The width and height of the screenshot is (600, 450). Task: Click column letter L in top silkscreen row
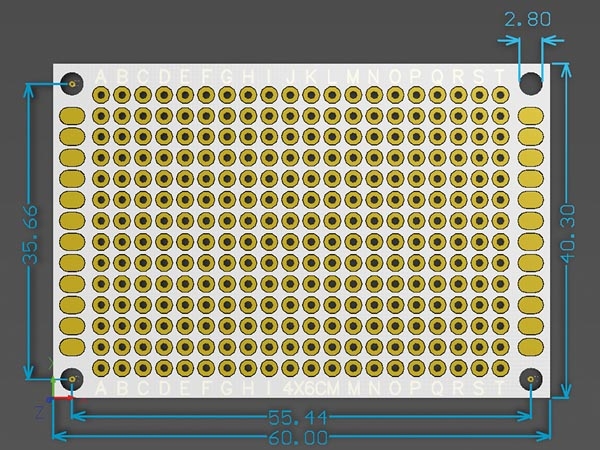(x=332, y=77)
